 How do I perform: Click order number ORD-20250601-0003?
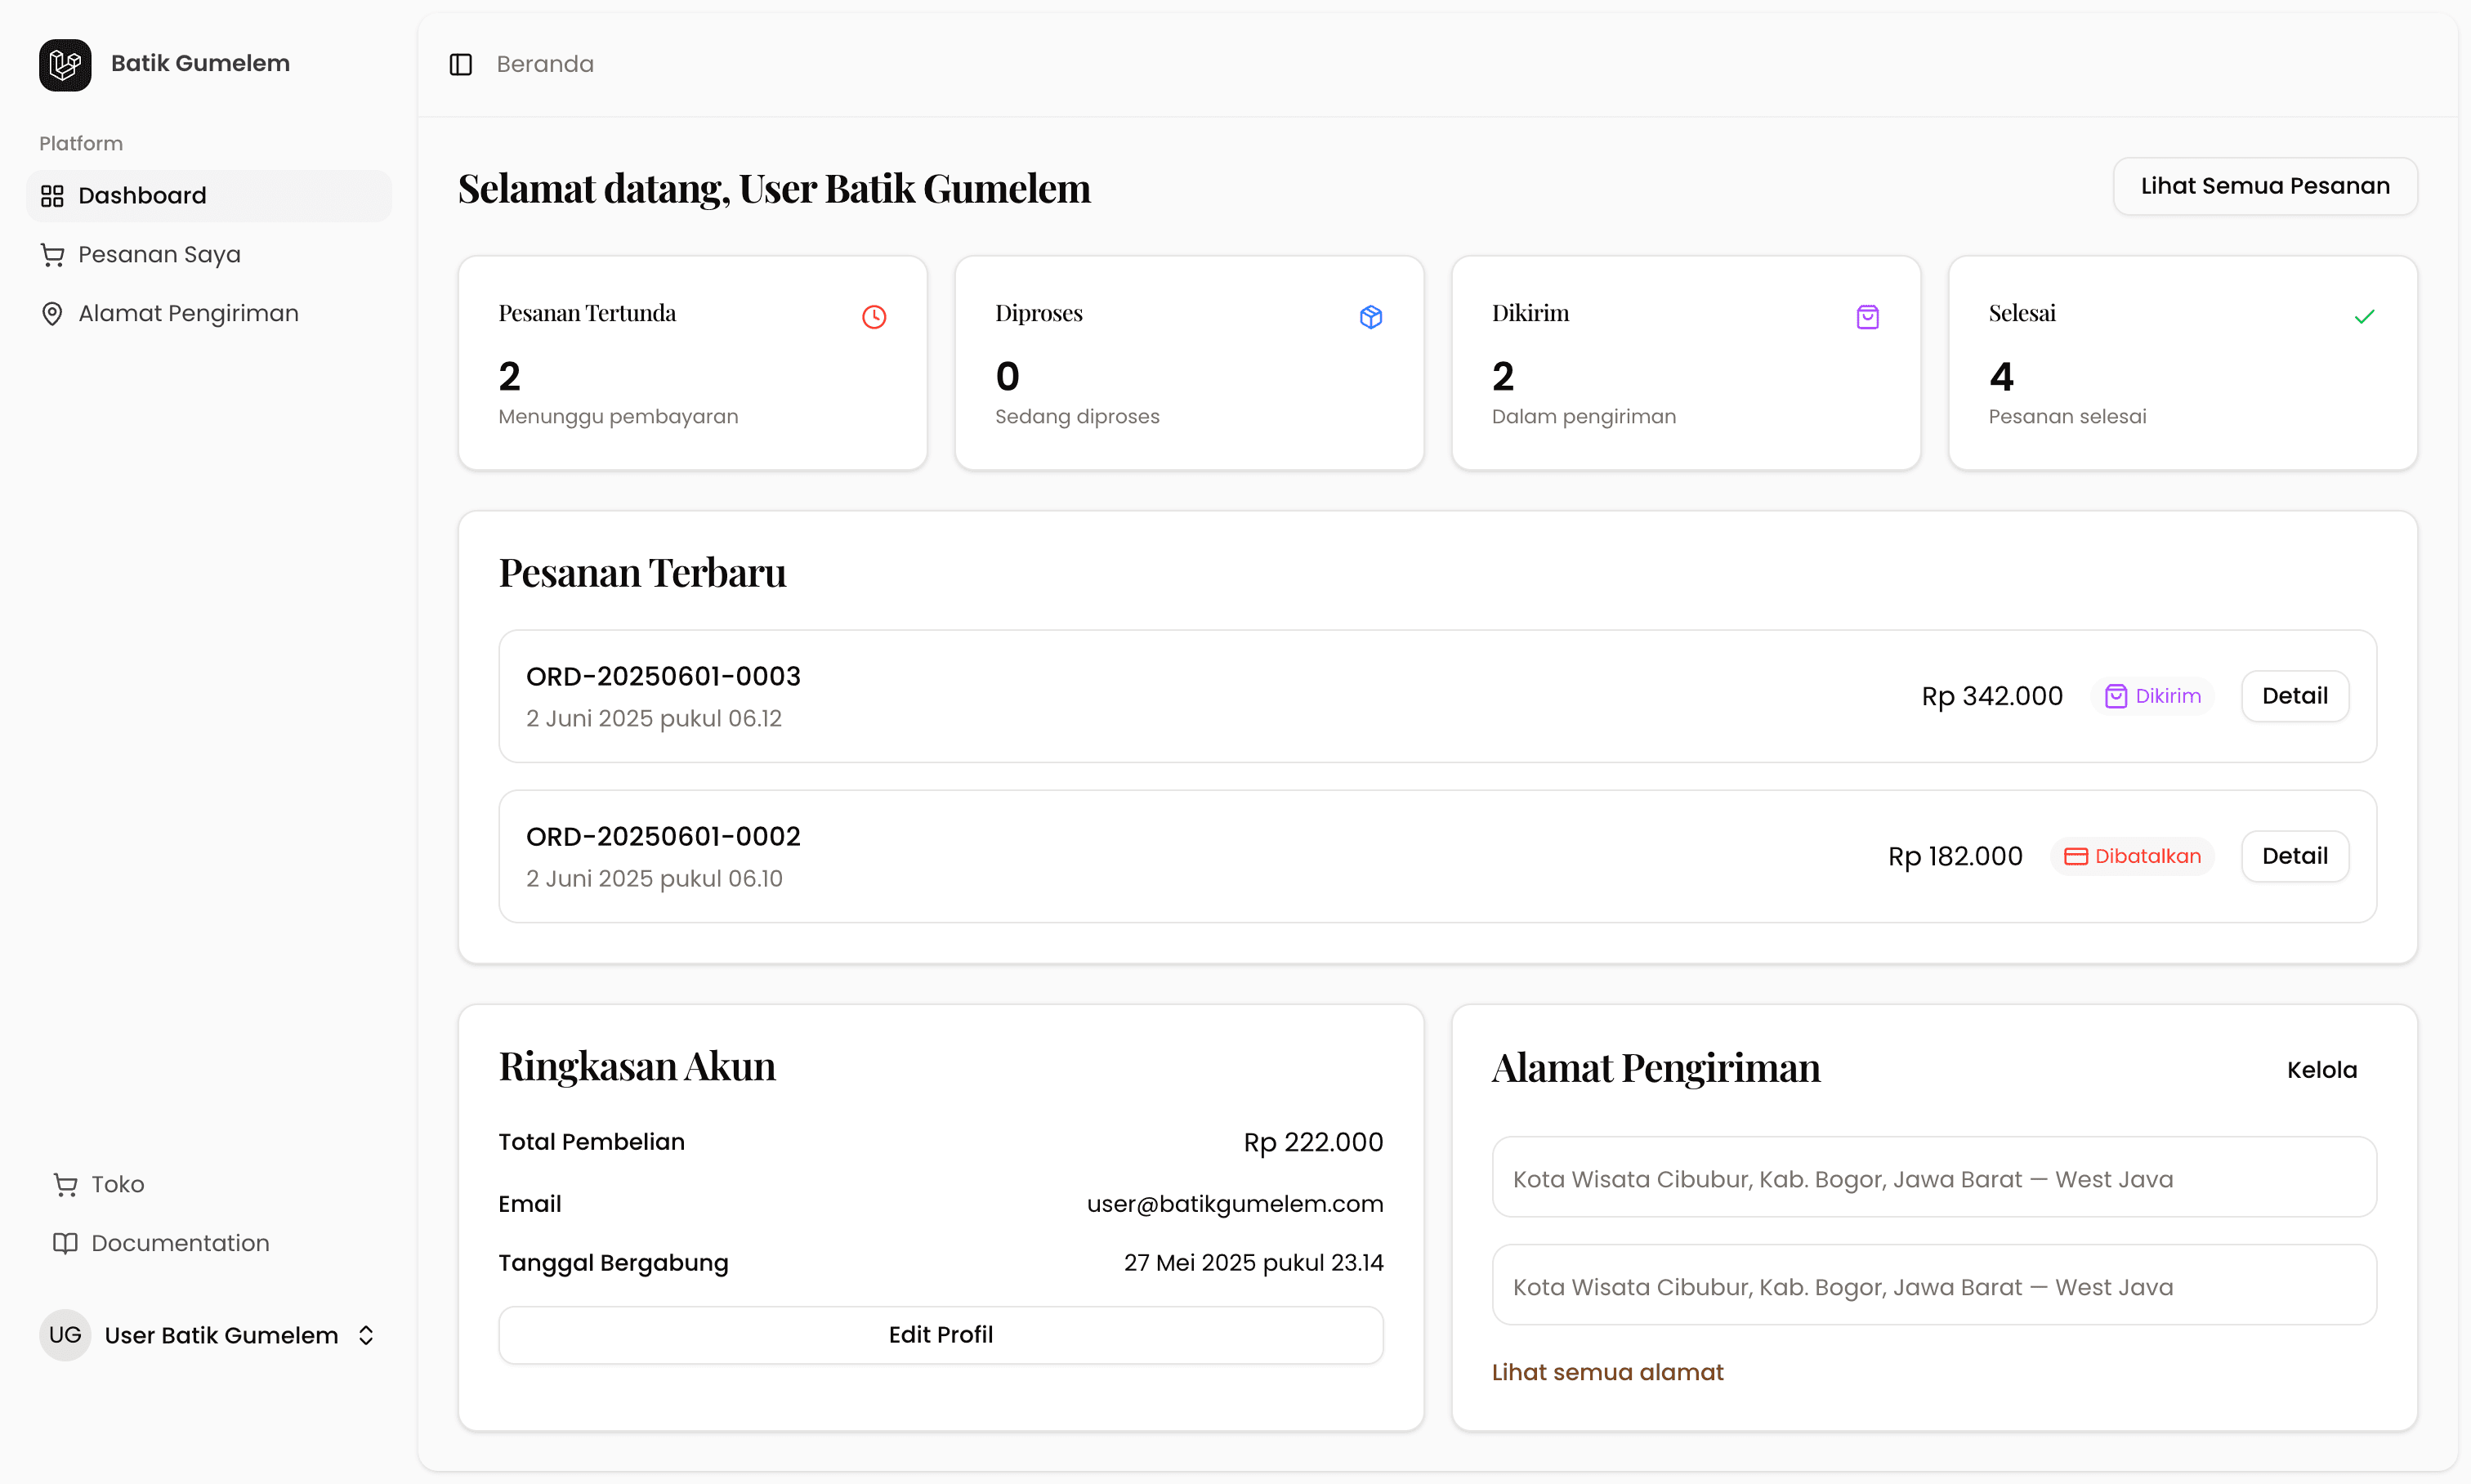[663, 677]
